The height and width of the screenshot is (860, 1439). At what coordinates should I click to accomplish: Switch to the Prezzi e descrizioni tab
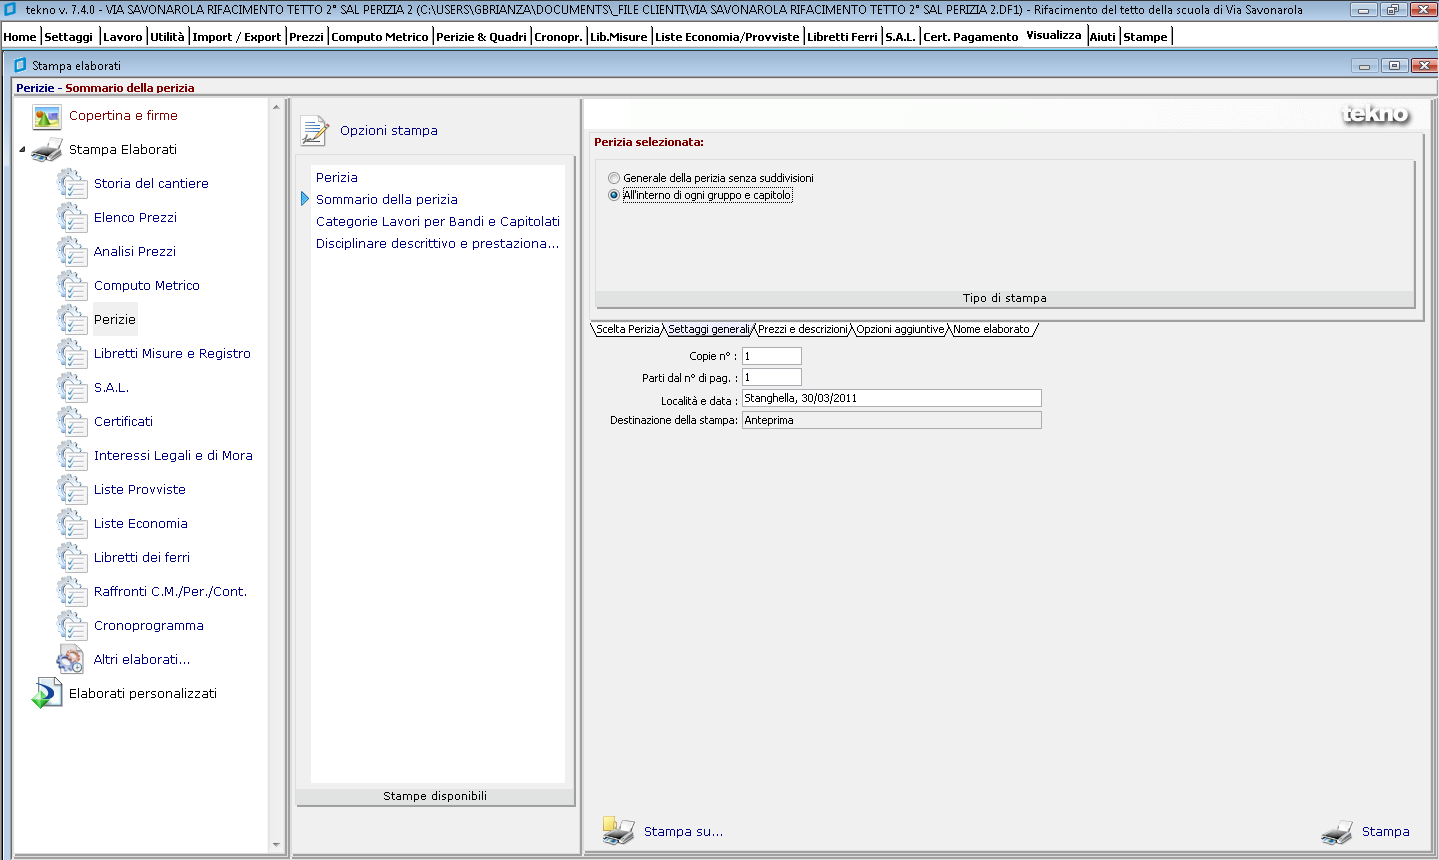point(803,329)
